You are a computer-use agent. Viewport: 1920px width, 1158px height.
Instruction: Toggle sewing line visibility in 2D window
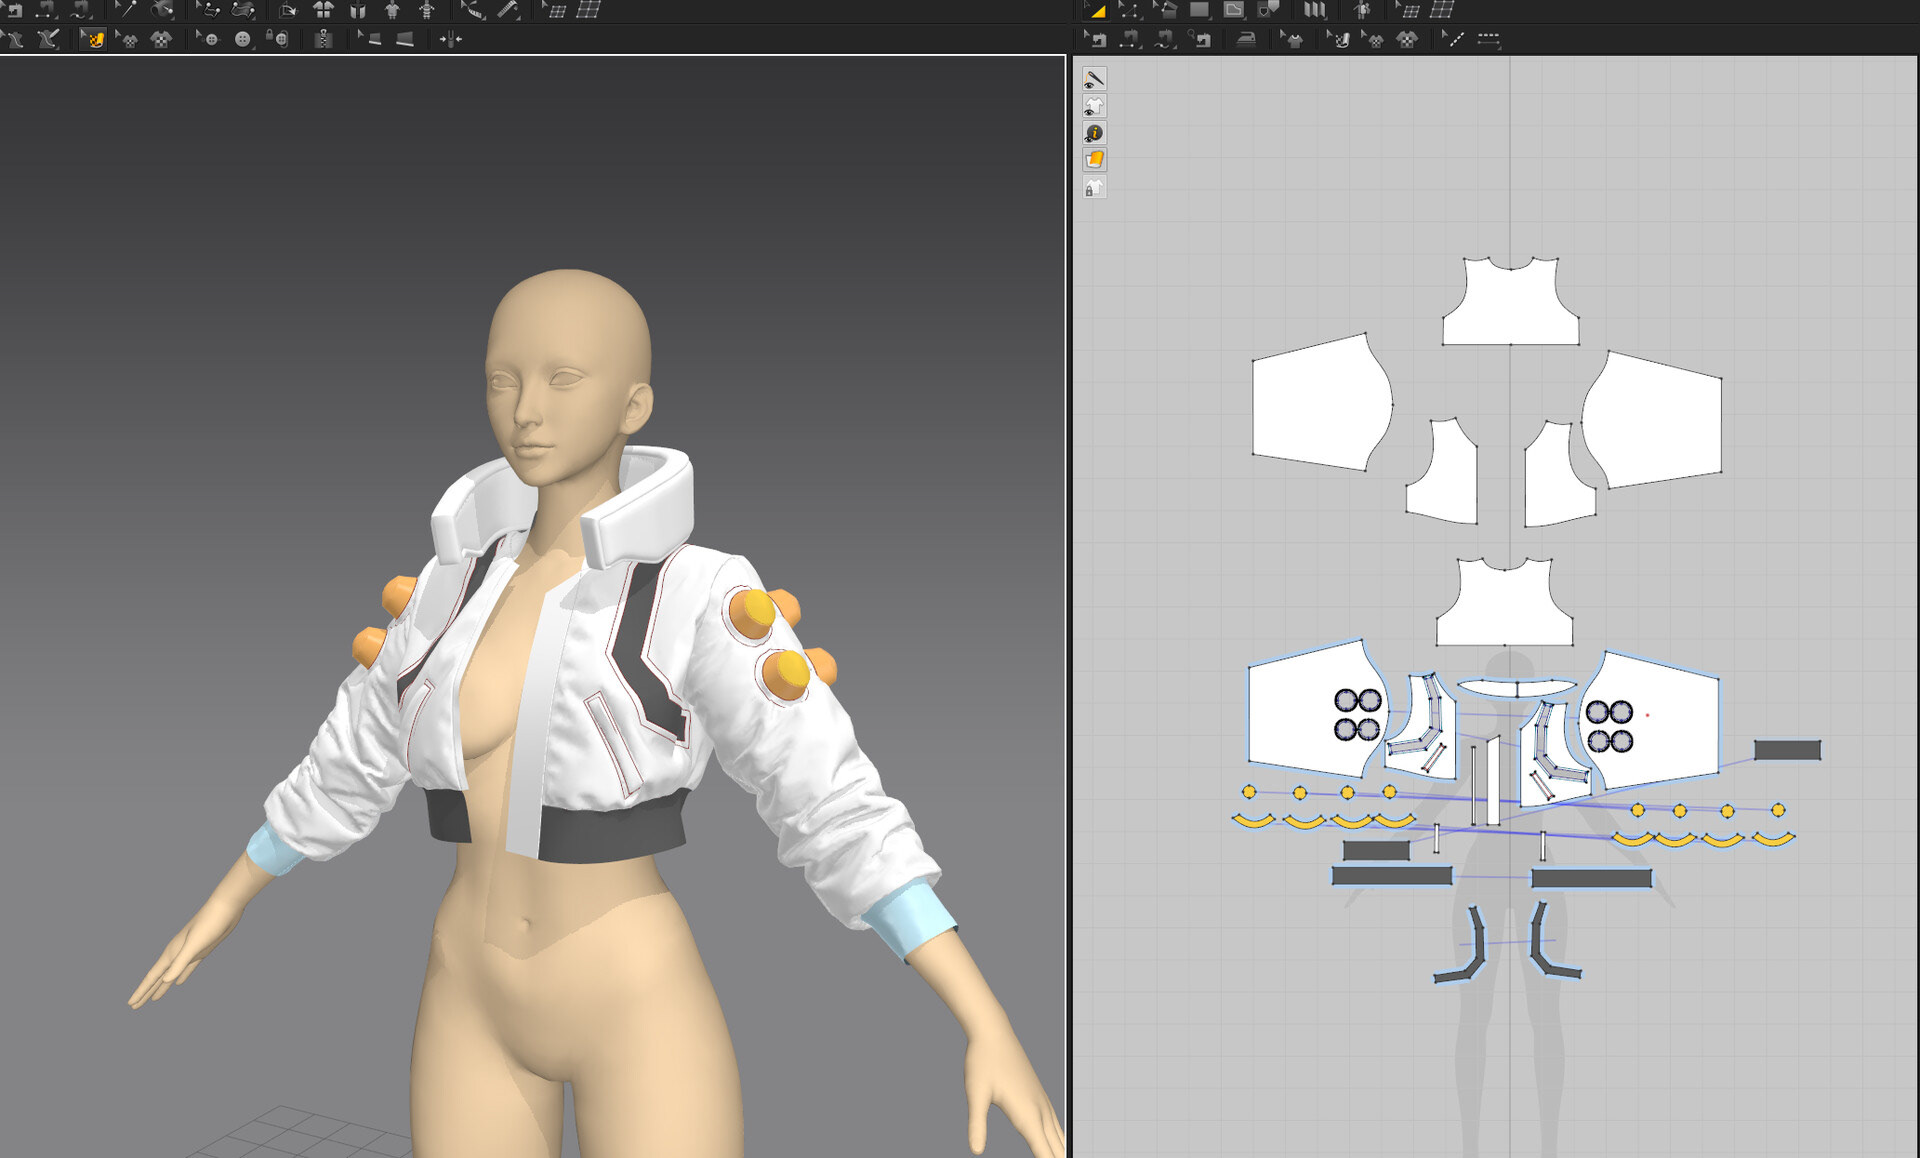click(1093, 79)
